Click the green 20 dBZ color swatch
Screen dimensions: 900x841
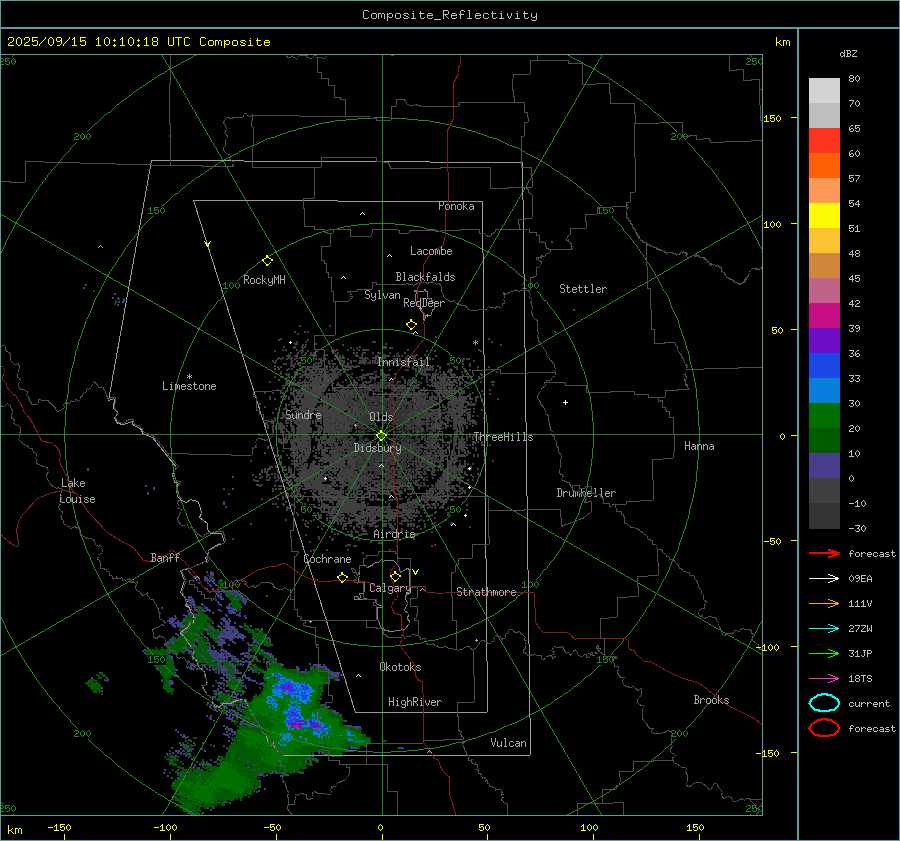pos(824,416)
